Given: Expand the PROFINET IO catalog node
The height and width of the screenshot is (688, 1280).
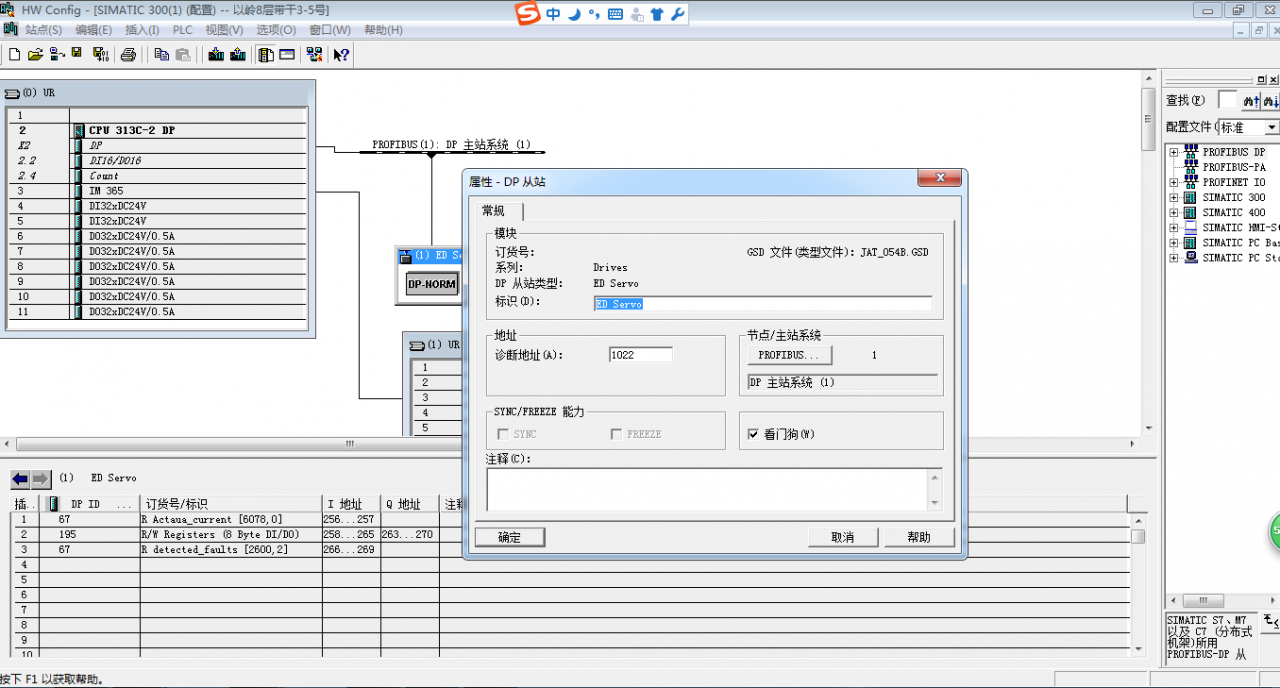Looking at the screenshot, I should coord(1174,183).
